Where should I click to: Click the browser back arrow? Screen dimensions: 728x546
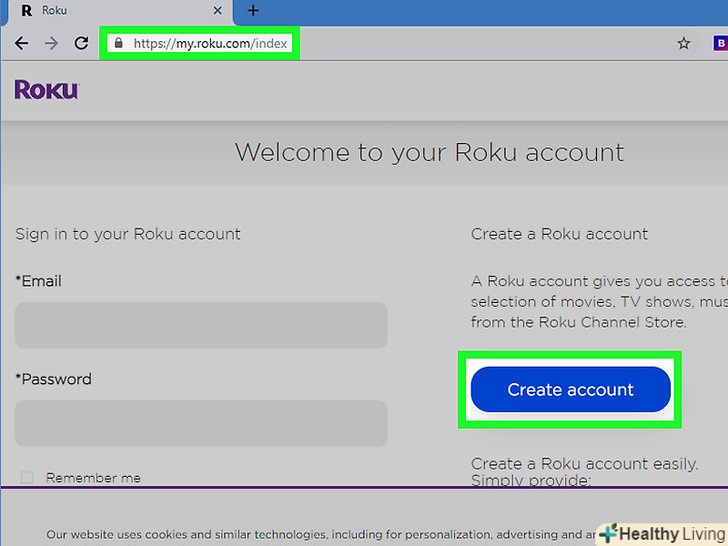click(x=20, y=44)
